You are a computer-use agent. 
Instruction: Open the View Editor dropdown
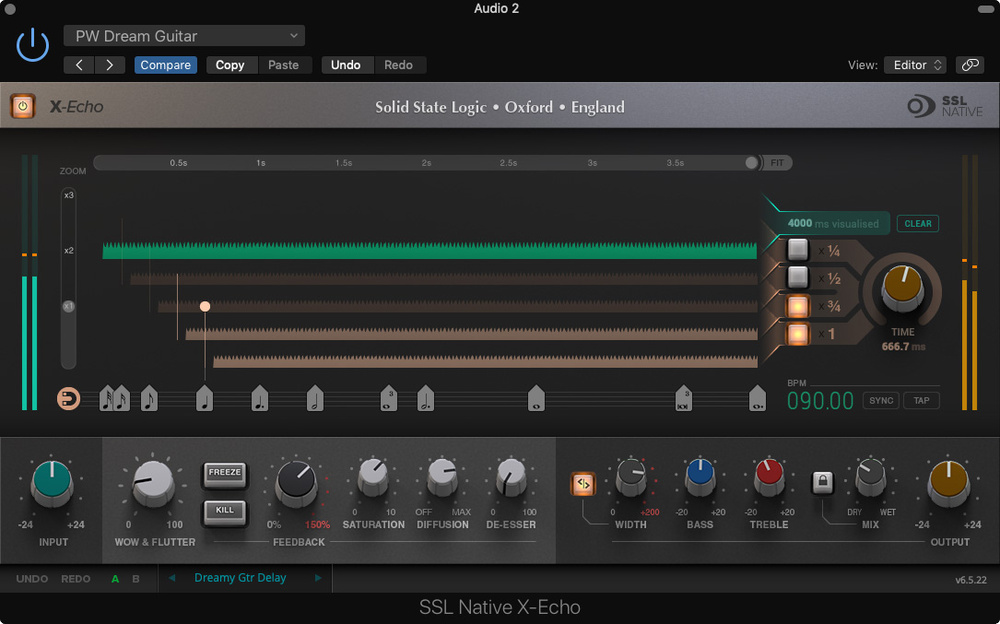[915, 65]
